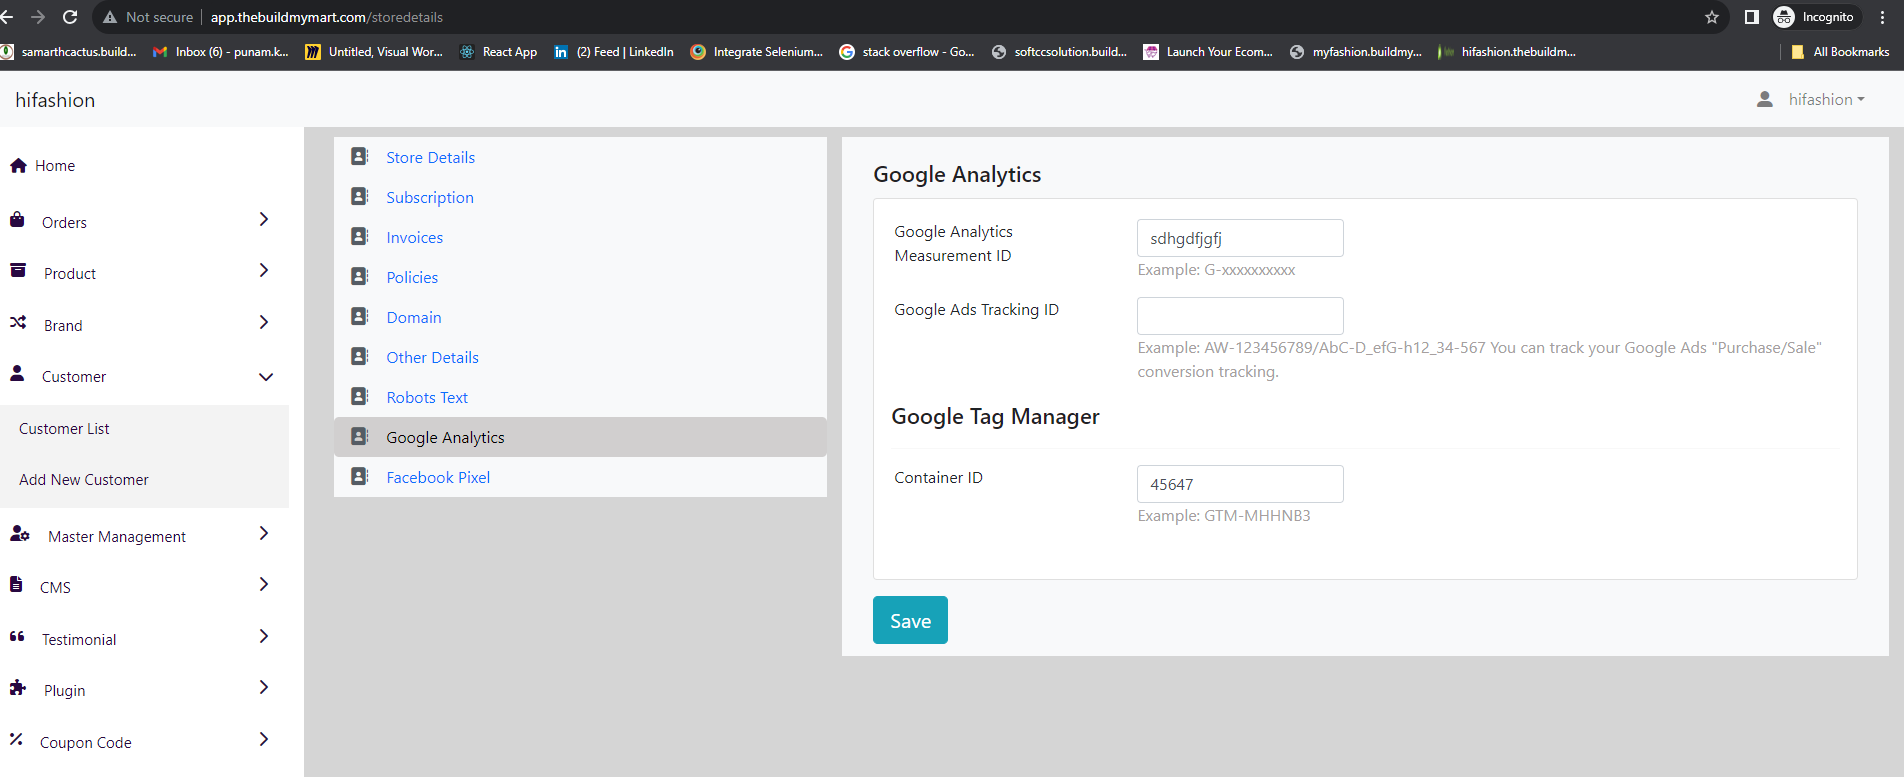Bookmark this page with the star icon
1904x777 pixels.
1712,17
